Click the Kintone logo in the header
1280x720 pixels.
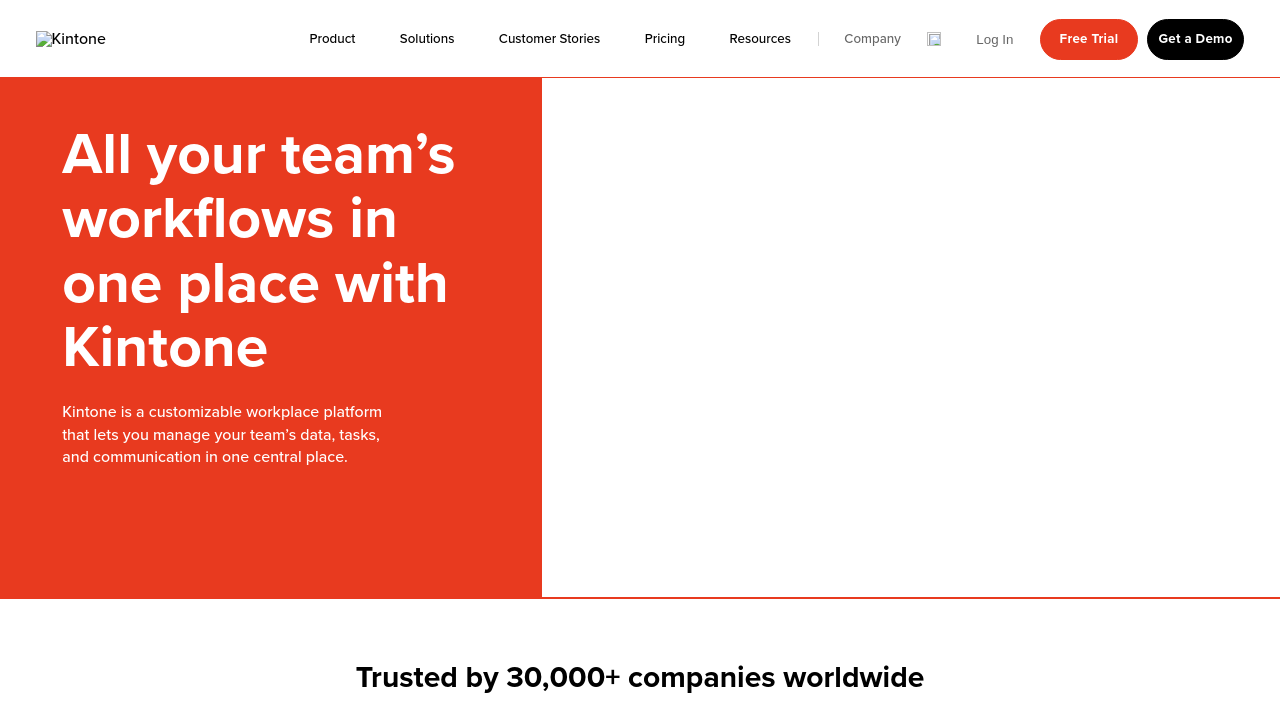click(71, 39)
